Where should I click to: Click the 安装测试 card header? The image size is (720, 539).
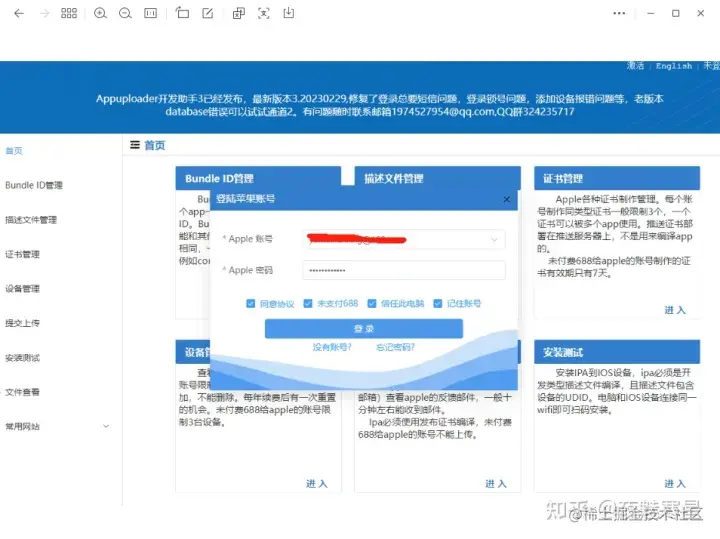pos(617,352)
